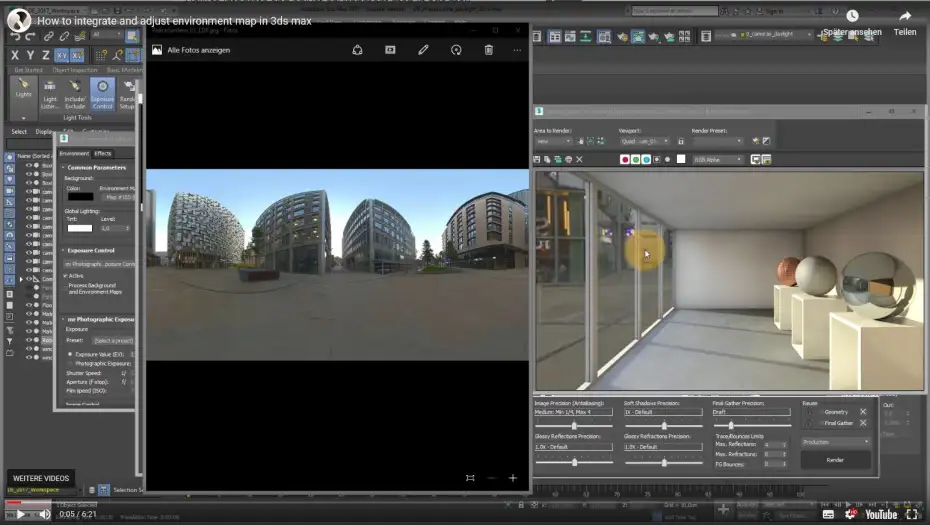Open Select menu in scene explorer
The width and height of the screenshot is (930, 525).
[19, 132]
